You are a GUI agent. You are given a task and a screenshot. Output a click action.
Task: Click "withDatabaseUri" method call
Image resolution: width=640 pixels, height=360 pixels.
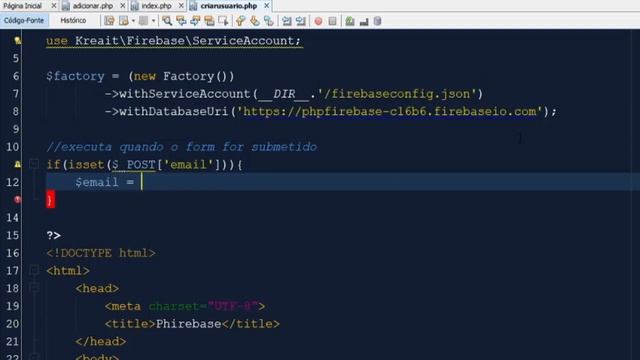click(x=173, y=111)
